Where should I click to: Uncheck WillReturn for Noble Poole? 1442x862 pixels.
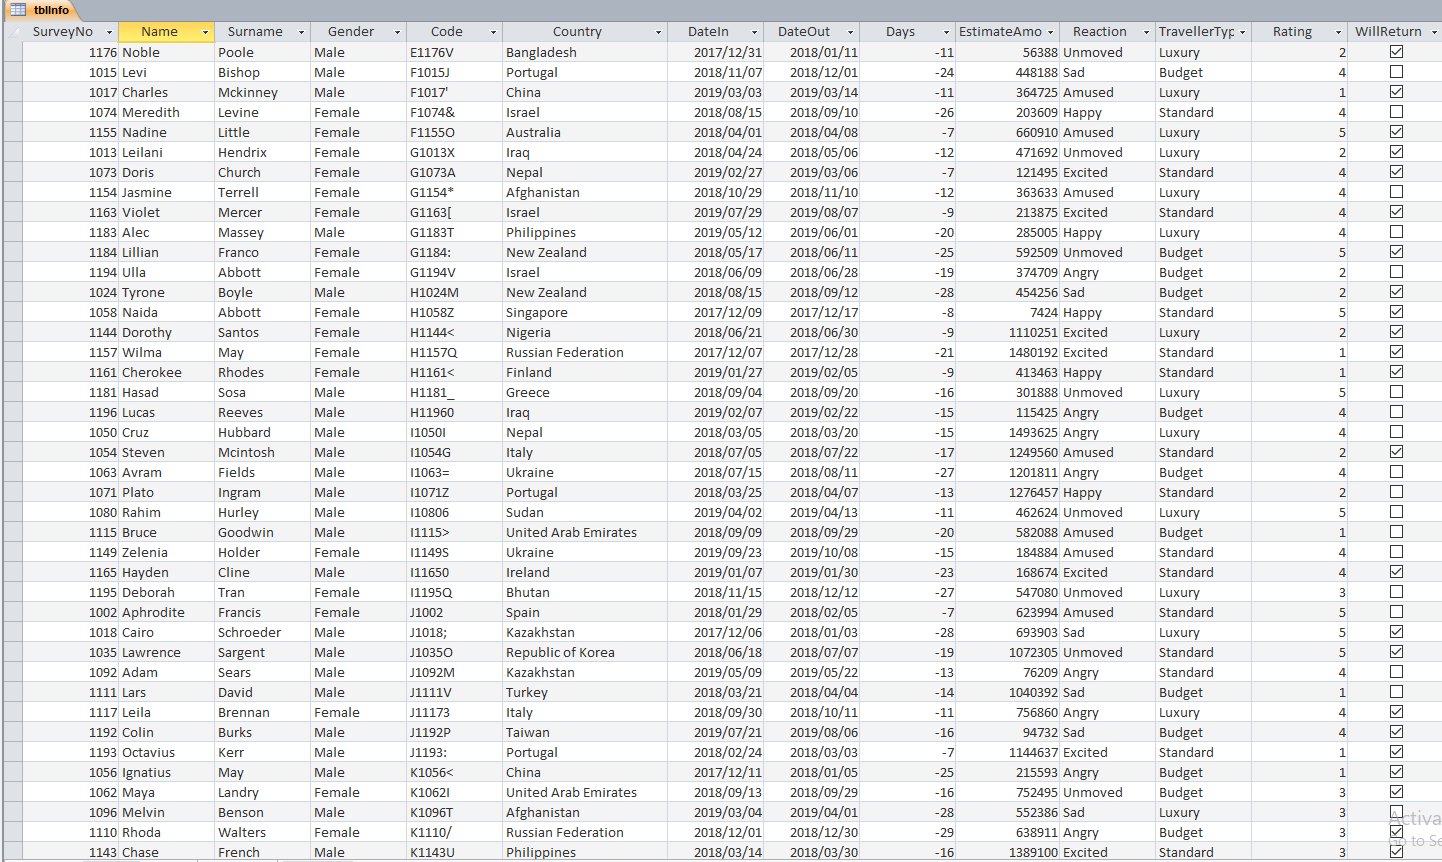pos(1396,52)
